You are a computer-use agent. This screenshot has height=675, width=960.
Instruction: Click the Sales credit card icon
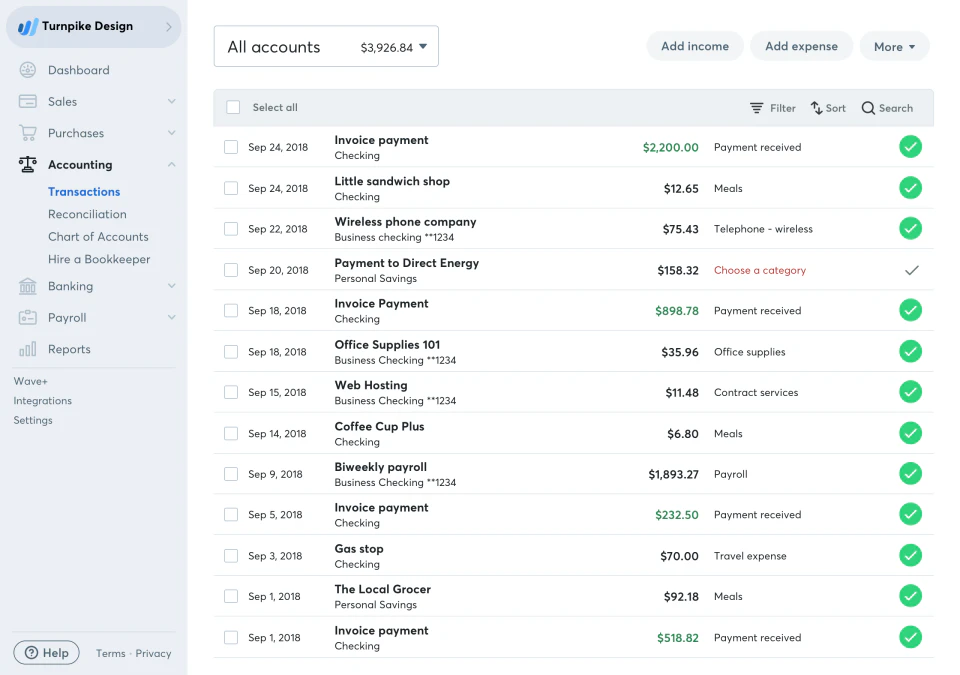[28, 102]
